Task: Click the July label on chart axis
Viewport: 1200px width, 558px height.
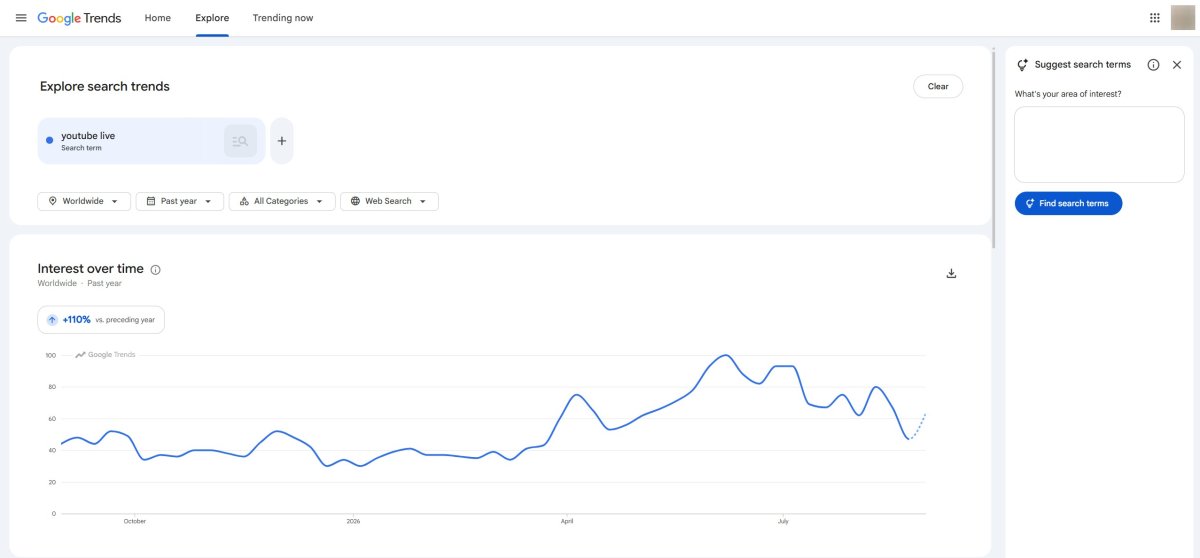Action: coord(781,521)
